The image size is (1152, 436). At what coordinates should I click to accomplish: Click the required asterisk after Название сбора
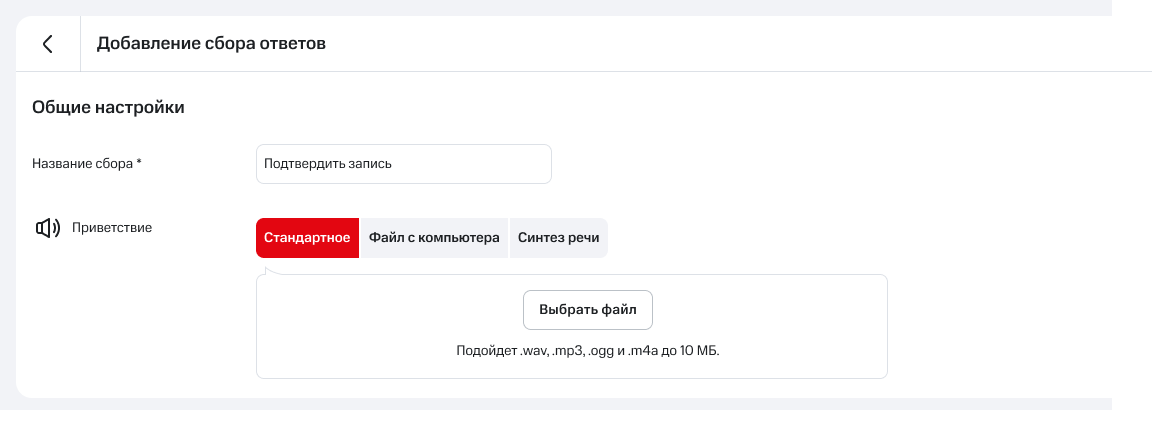coord(139,163)
